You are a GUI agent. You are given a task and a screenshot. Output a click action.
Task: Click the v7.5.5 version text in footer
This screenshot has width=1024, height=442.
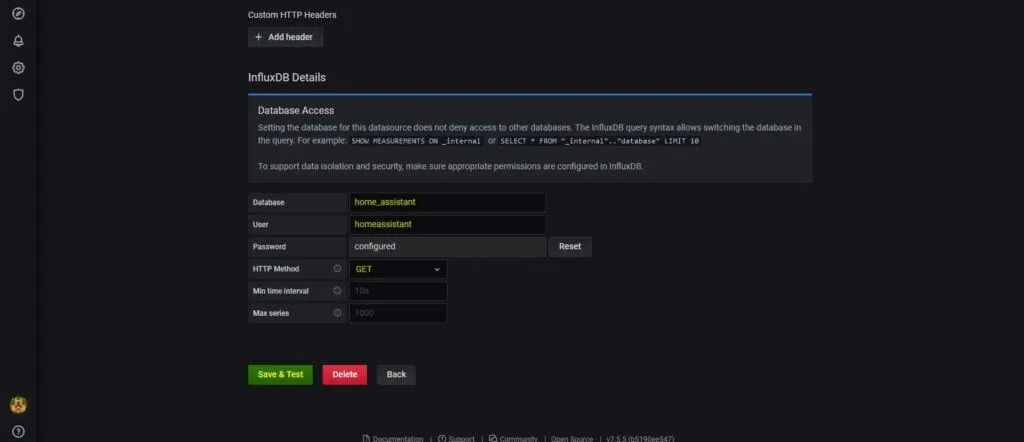[x=640, y=439]
